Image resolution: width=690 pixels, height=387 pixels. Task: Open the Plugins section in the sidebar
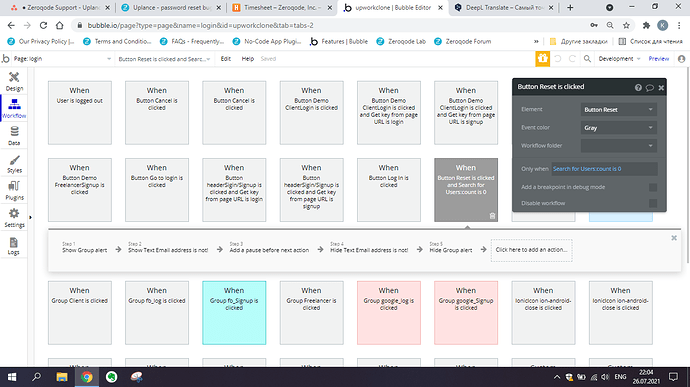[14, 191]
